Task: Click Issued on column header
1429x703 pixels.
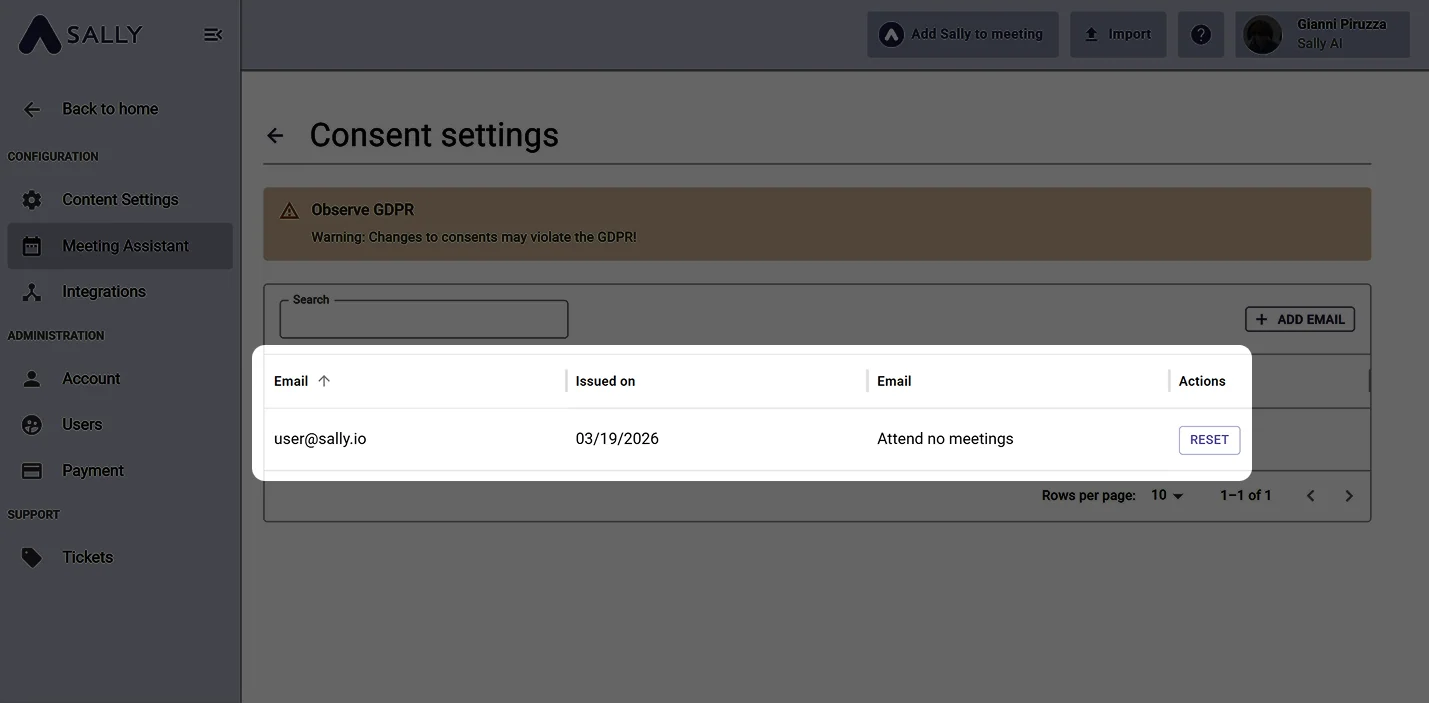Action: pos(605,381)
